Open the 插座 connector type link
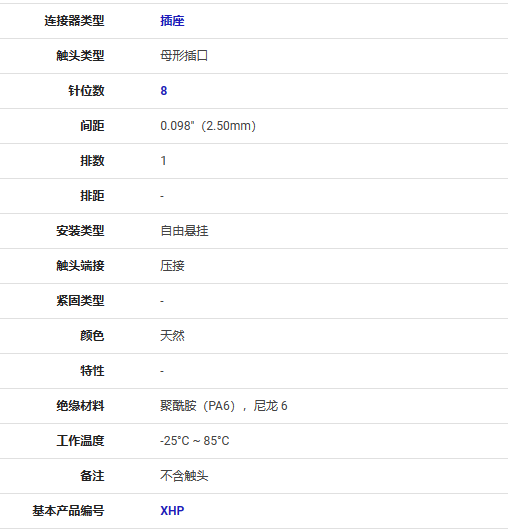This screenshot has height=530, width=508. click(172, 21)
